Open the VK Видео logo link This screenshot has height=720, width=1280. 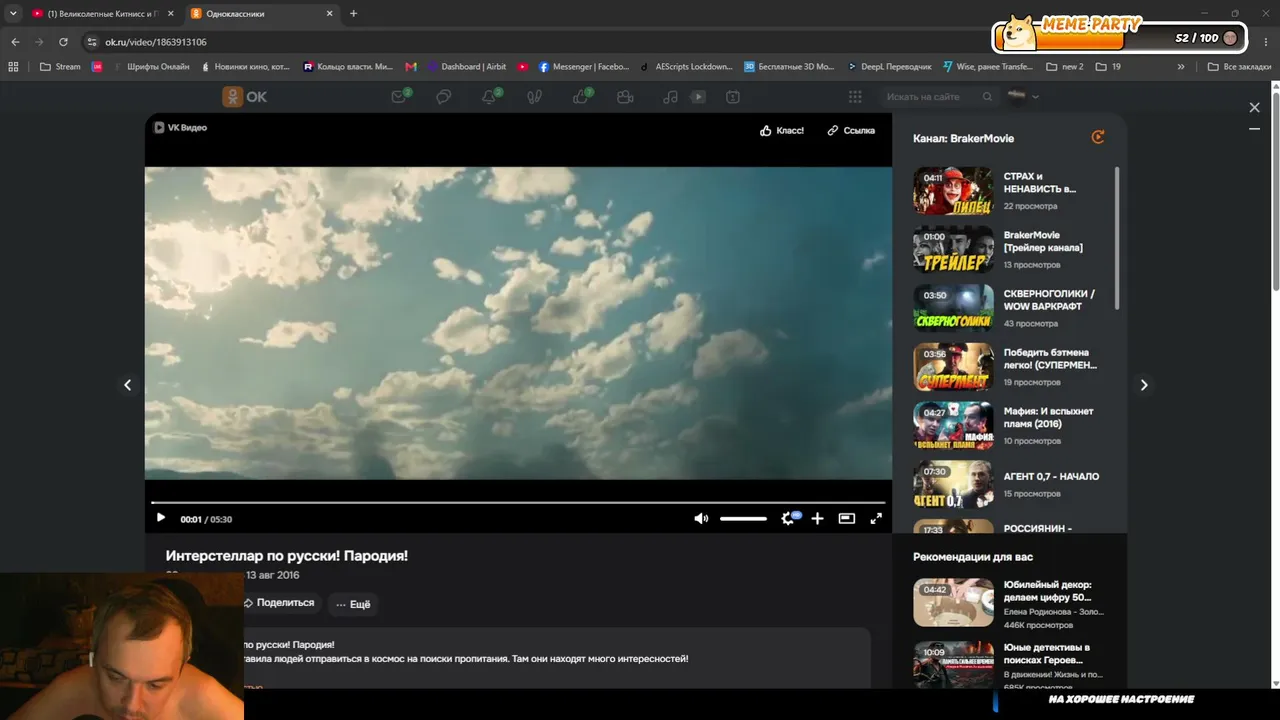180,127
